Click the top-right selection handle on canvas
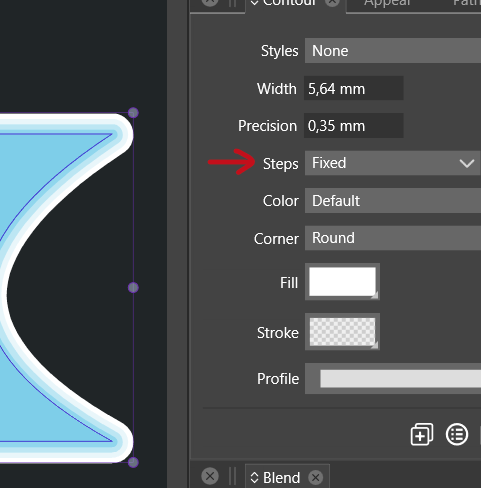Image resolution: width=481 pixels, height=488 pixels. click(133, 113)
